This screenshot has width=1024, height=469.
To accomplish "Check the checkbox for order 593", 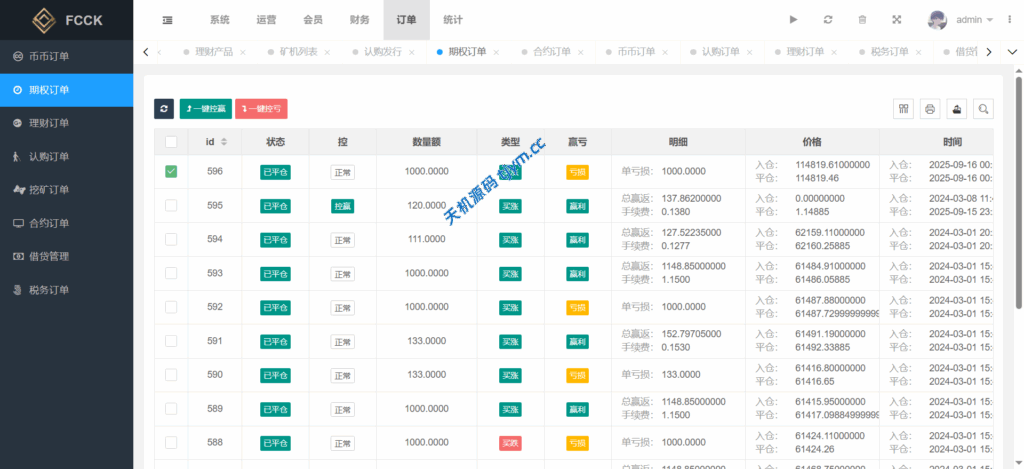I will pos(171,273).
